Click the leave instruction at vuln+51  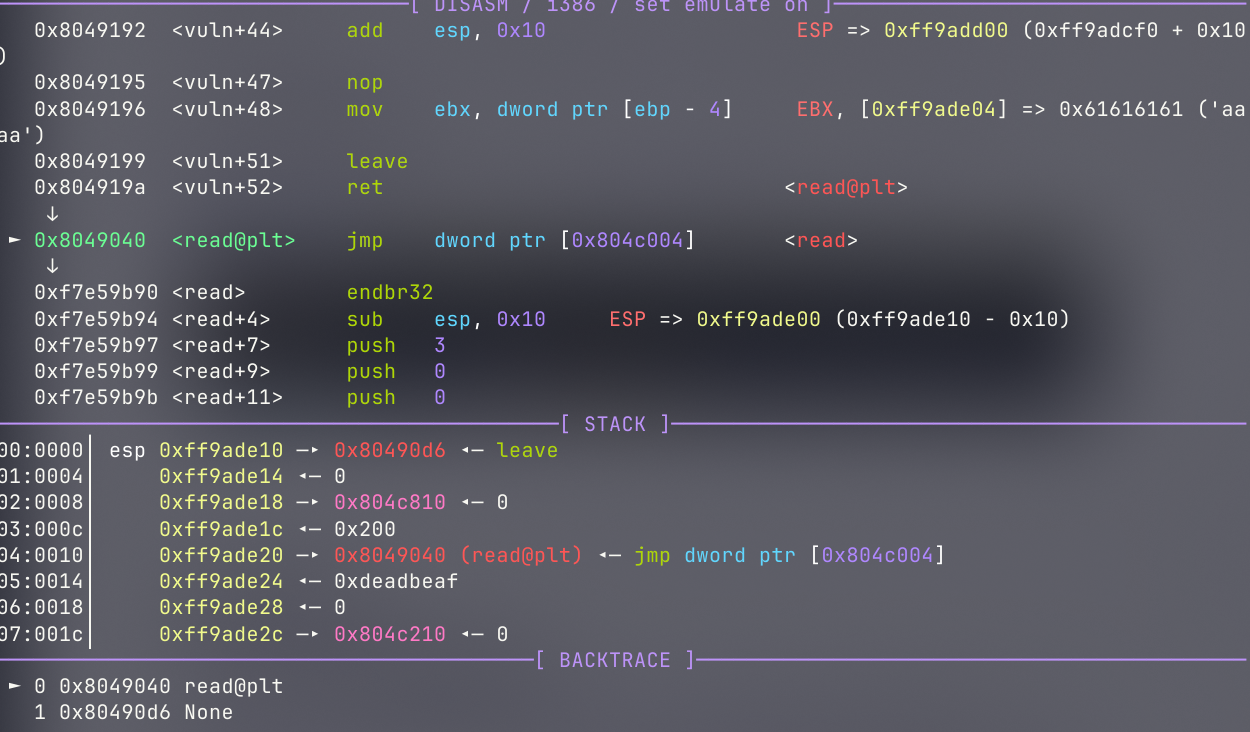(x=377, y=161)
